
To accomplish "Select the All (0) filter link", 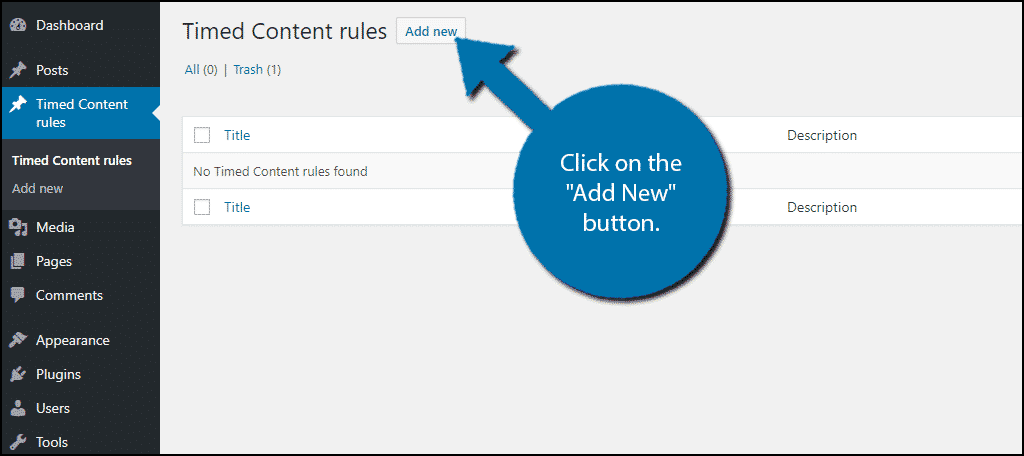I will [201, 69].
